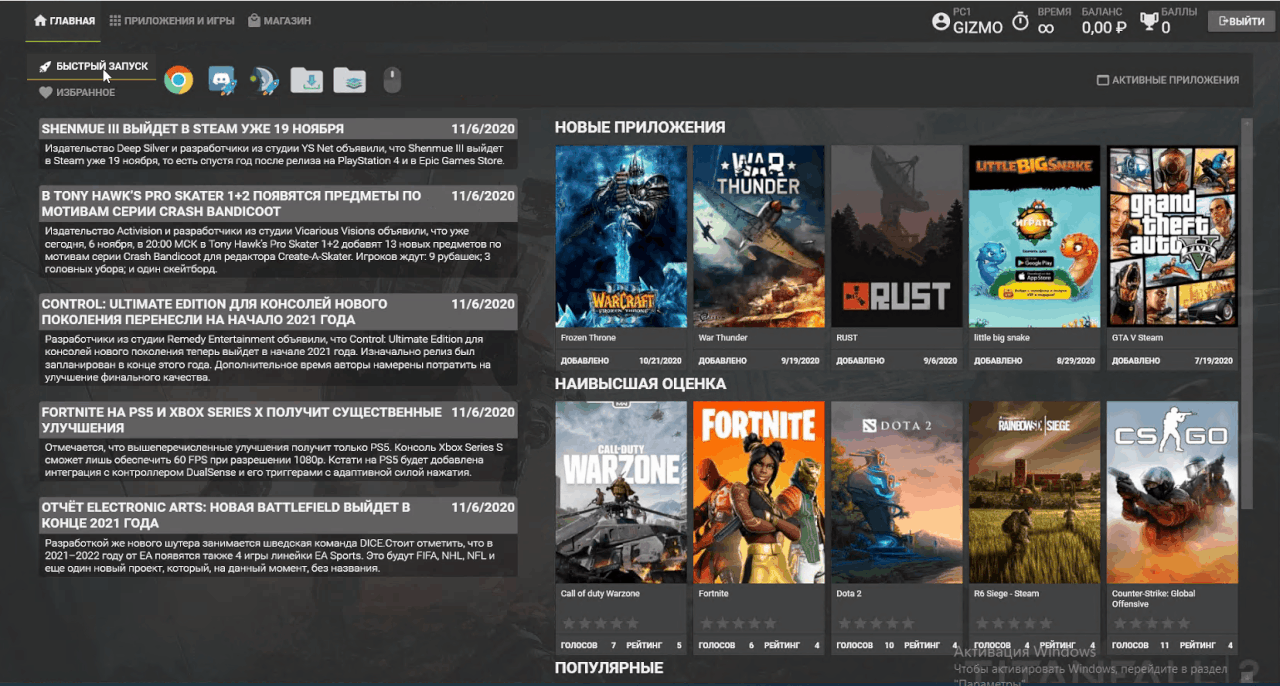Viewport: 1280px width, 686px height.
Task: Select the Быстрый запуск tab
Action: pyautogui.click(x=92, y=66)
